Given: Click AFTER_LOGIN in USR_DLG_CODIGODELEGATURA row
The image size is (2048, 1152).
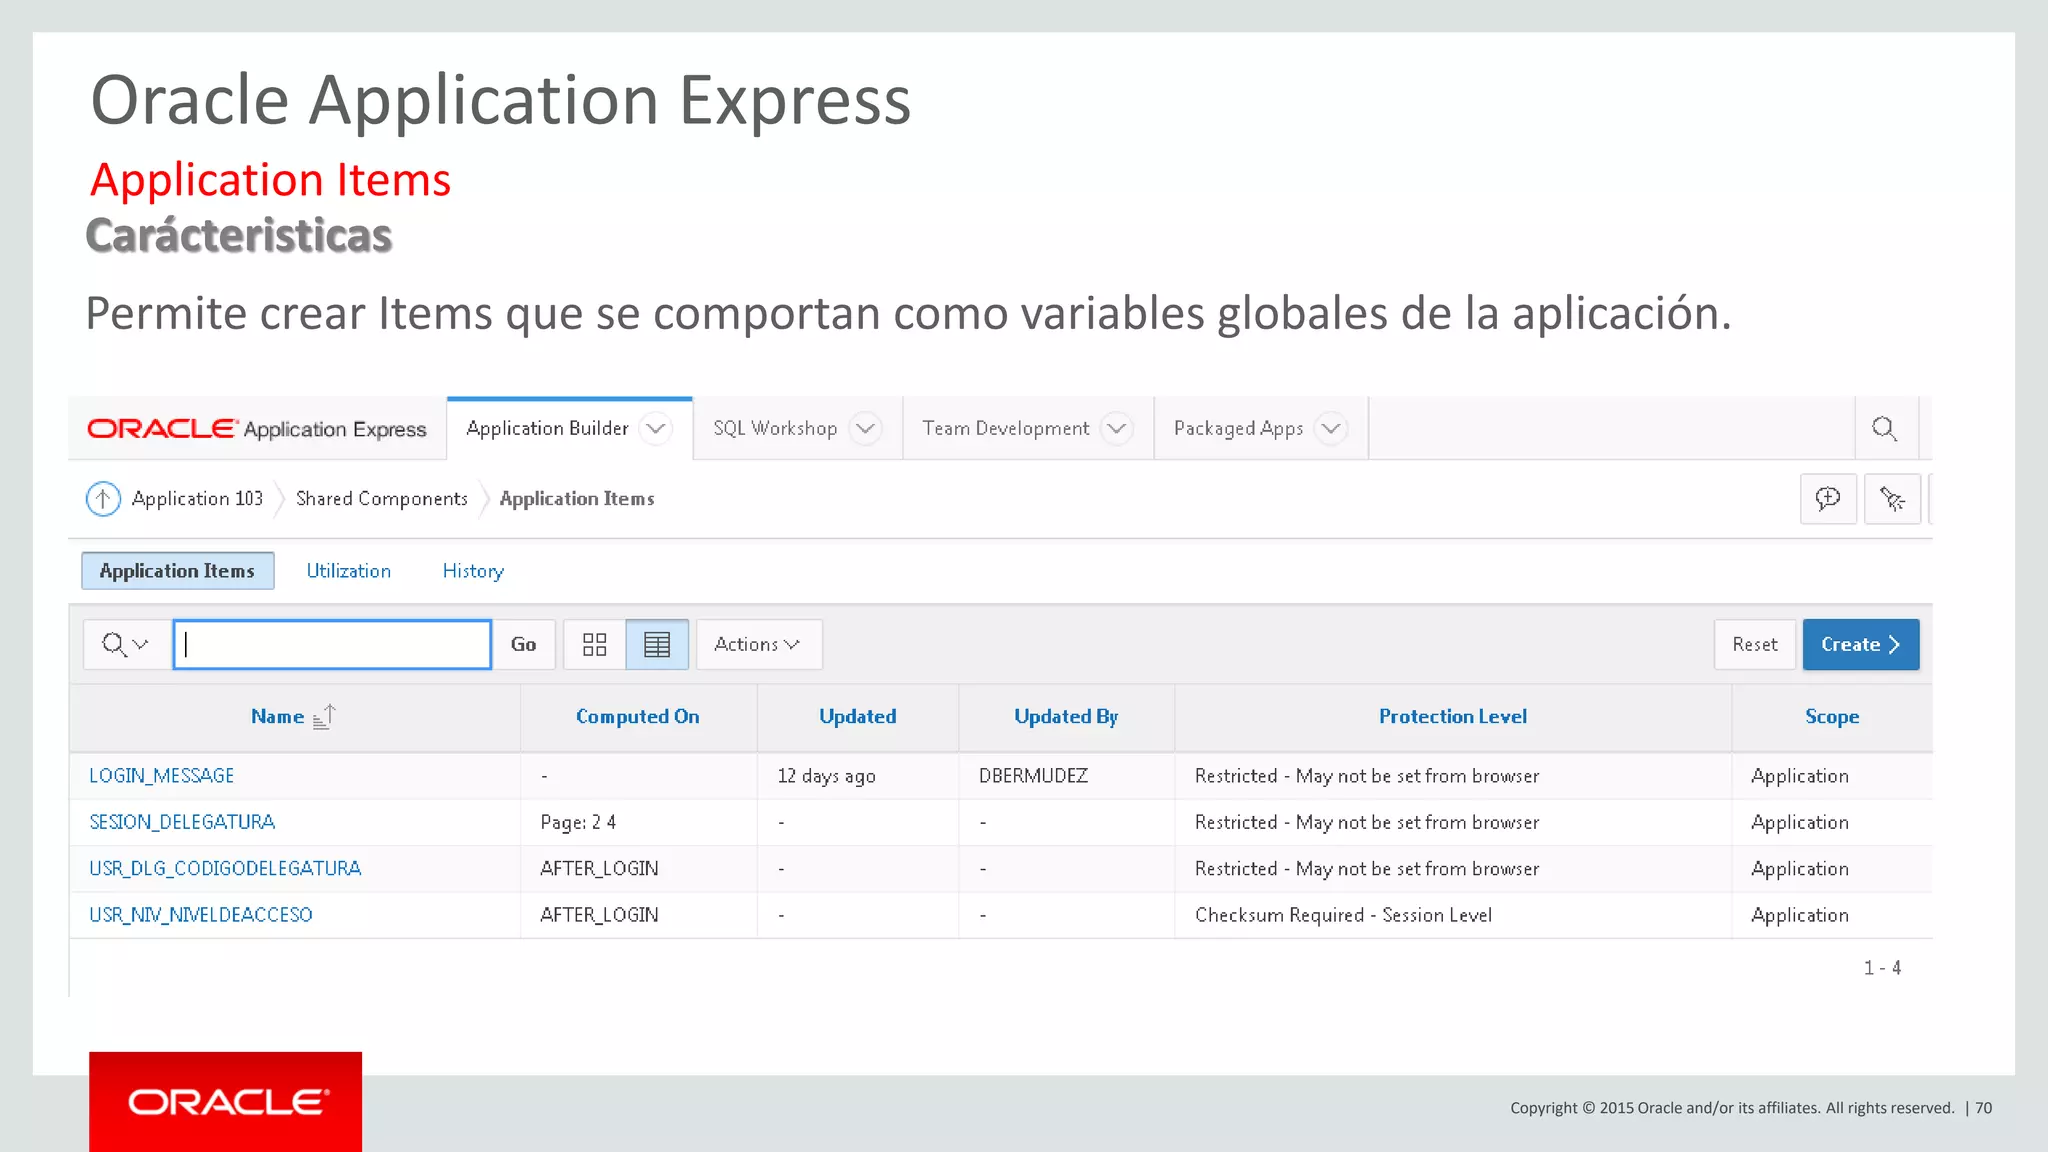Looking at the screenshot, I should click(x=599, y=868).
